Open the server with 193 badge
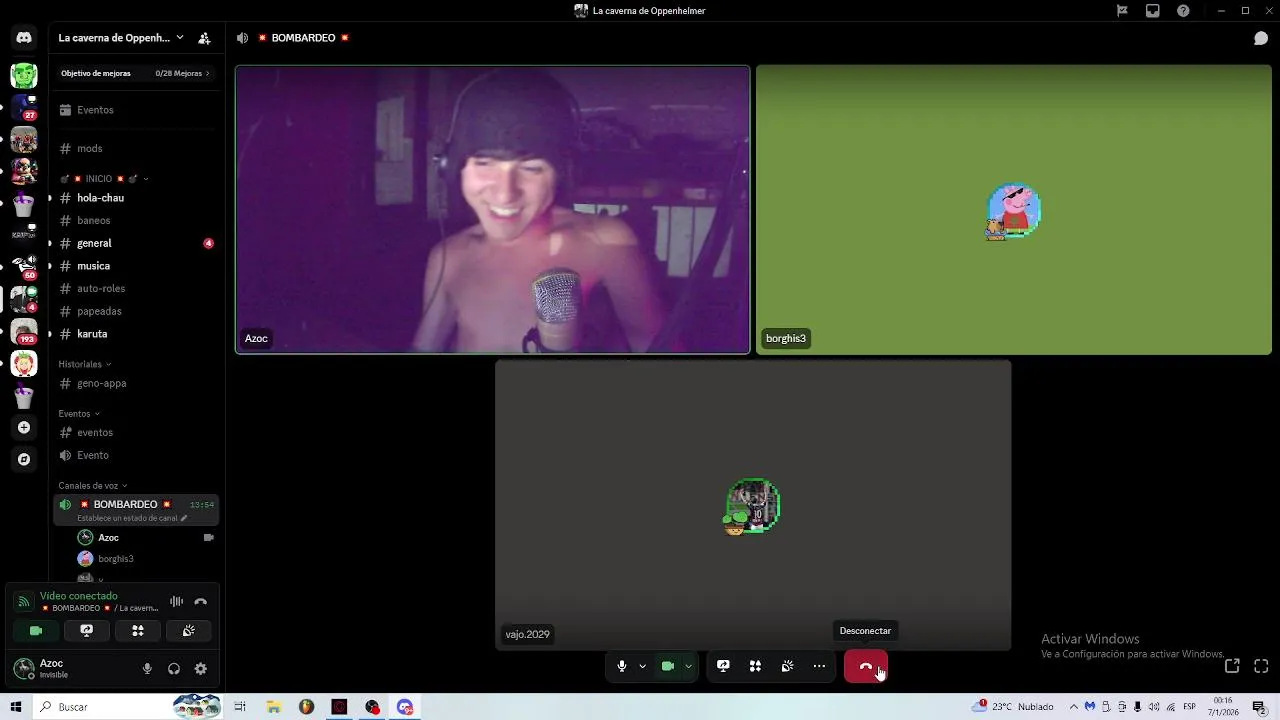This screenshot has width=1280, height=720. click(x=24, y=331)
